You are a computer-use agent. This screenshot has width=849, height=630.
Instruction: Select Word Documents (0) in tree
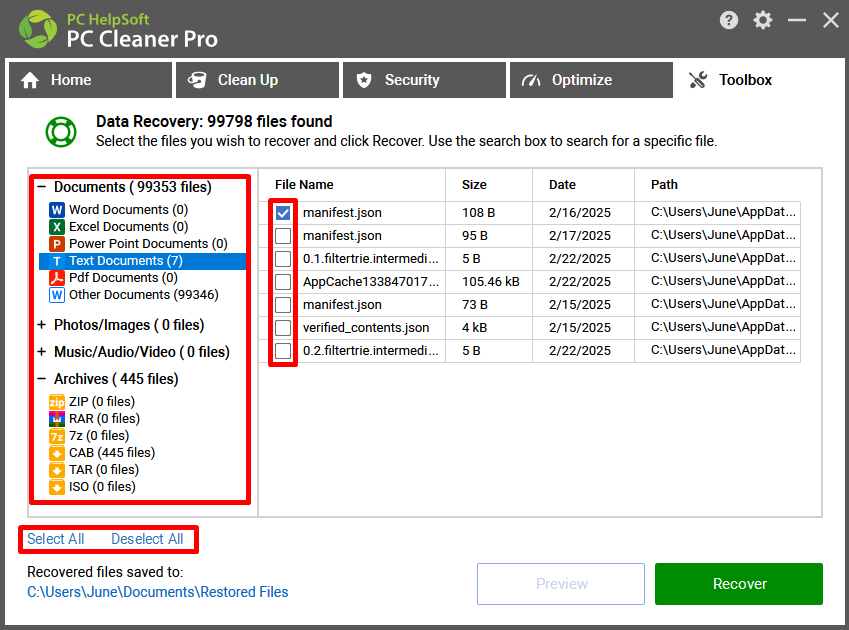tap(128, 209)
